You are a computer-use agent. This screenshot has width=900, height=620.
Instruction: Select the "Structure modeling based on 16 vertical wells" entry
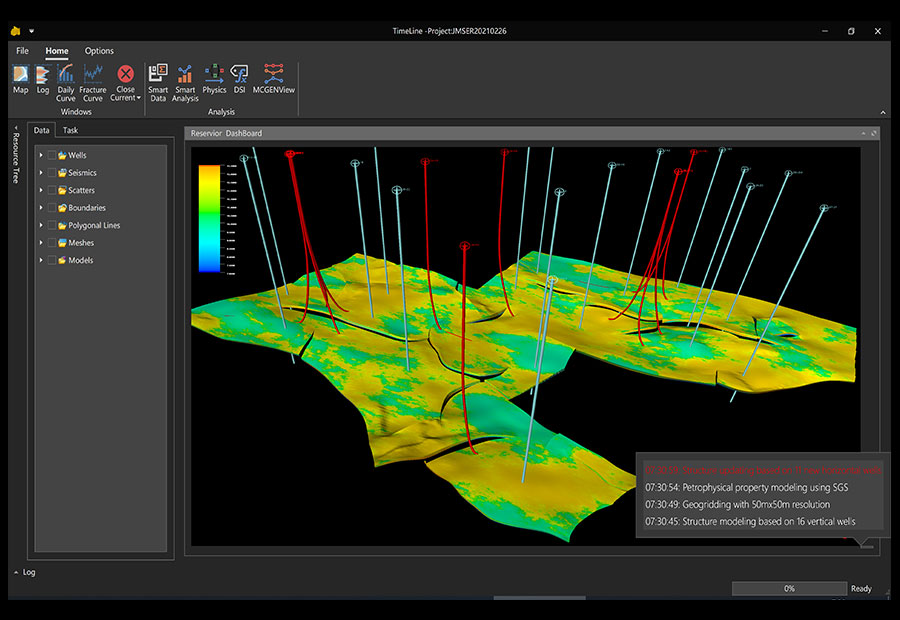click(750, 522)
